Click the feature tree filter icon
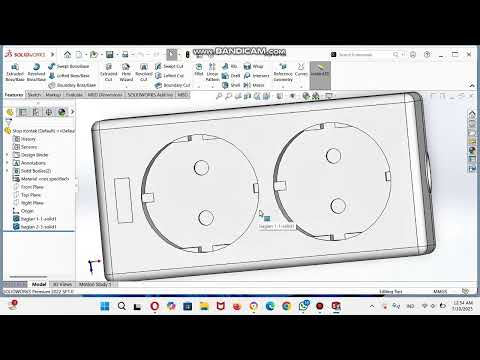The width and height of the screenshot is (480, 360). click(x=9, y=122)
